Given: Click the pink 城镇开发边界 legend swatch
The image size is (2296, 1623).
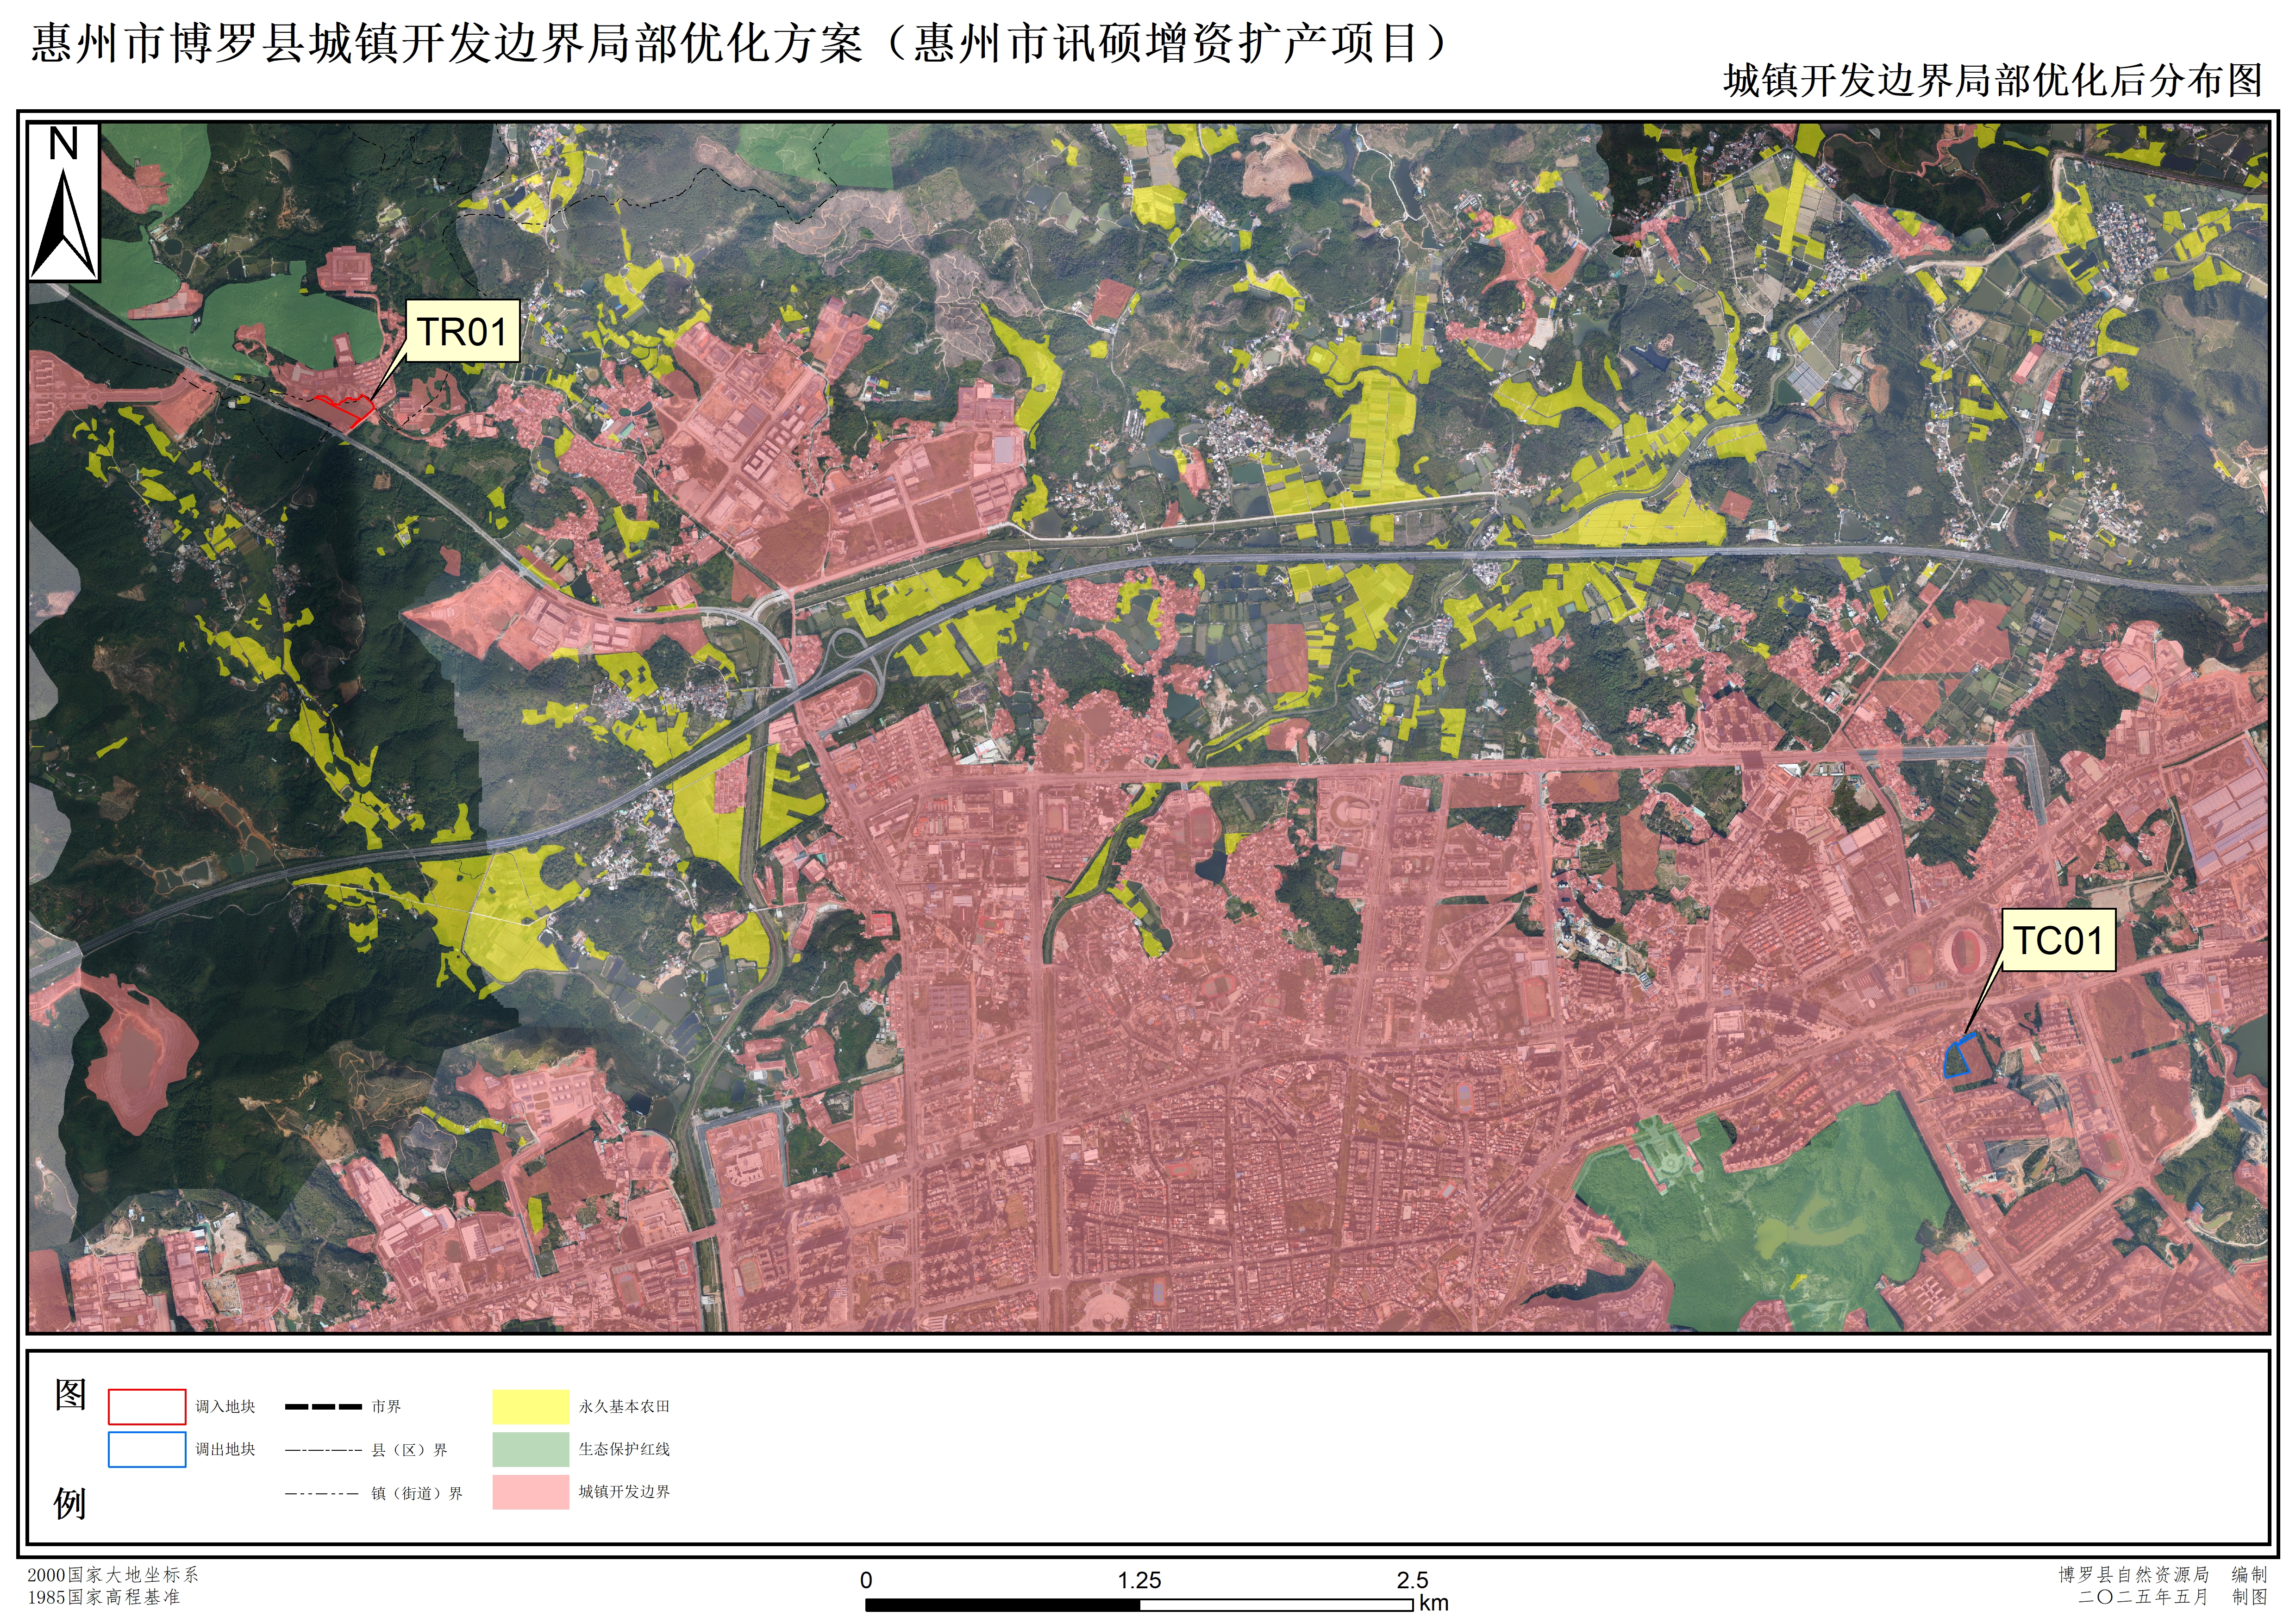Looking at the screenshot, I should pyautogui.click(x=530, y=1492).
